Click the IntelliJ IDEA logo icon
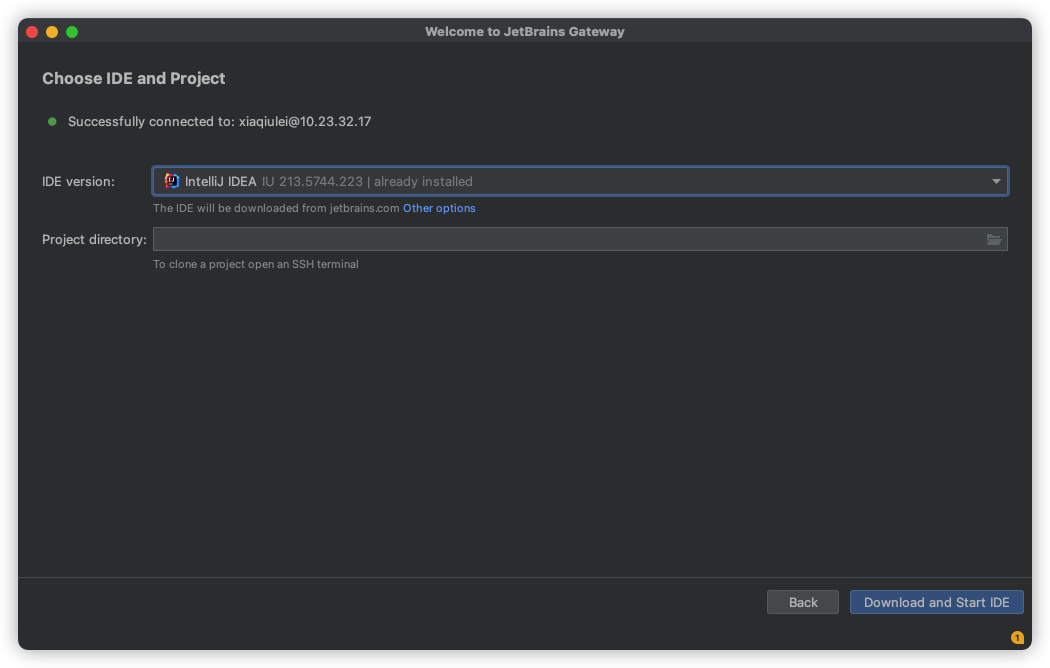 [172, 181]
